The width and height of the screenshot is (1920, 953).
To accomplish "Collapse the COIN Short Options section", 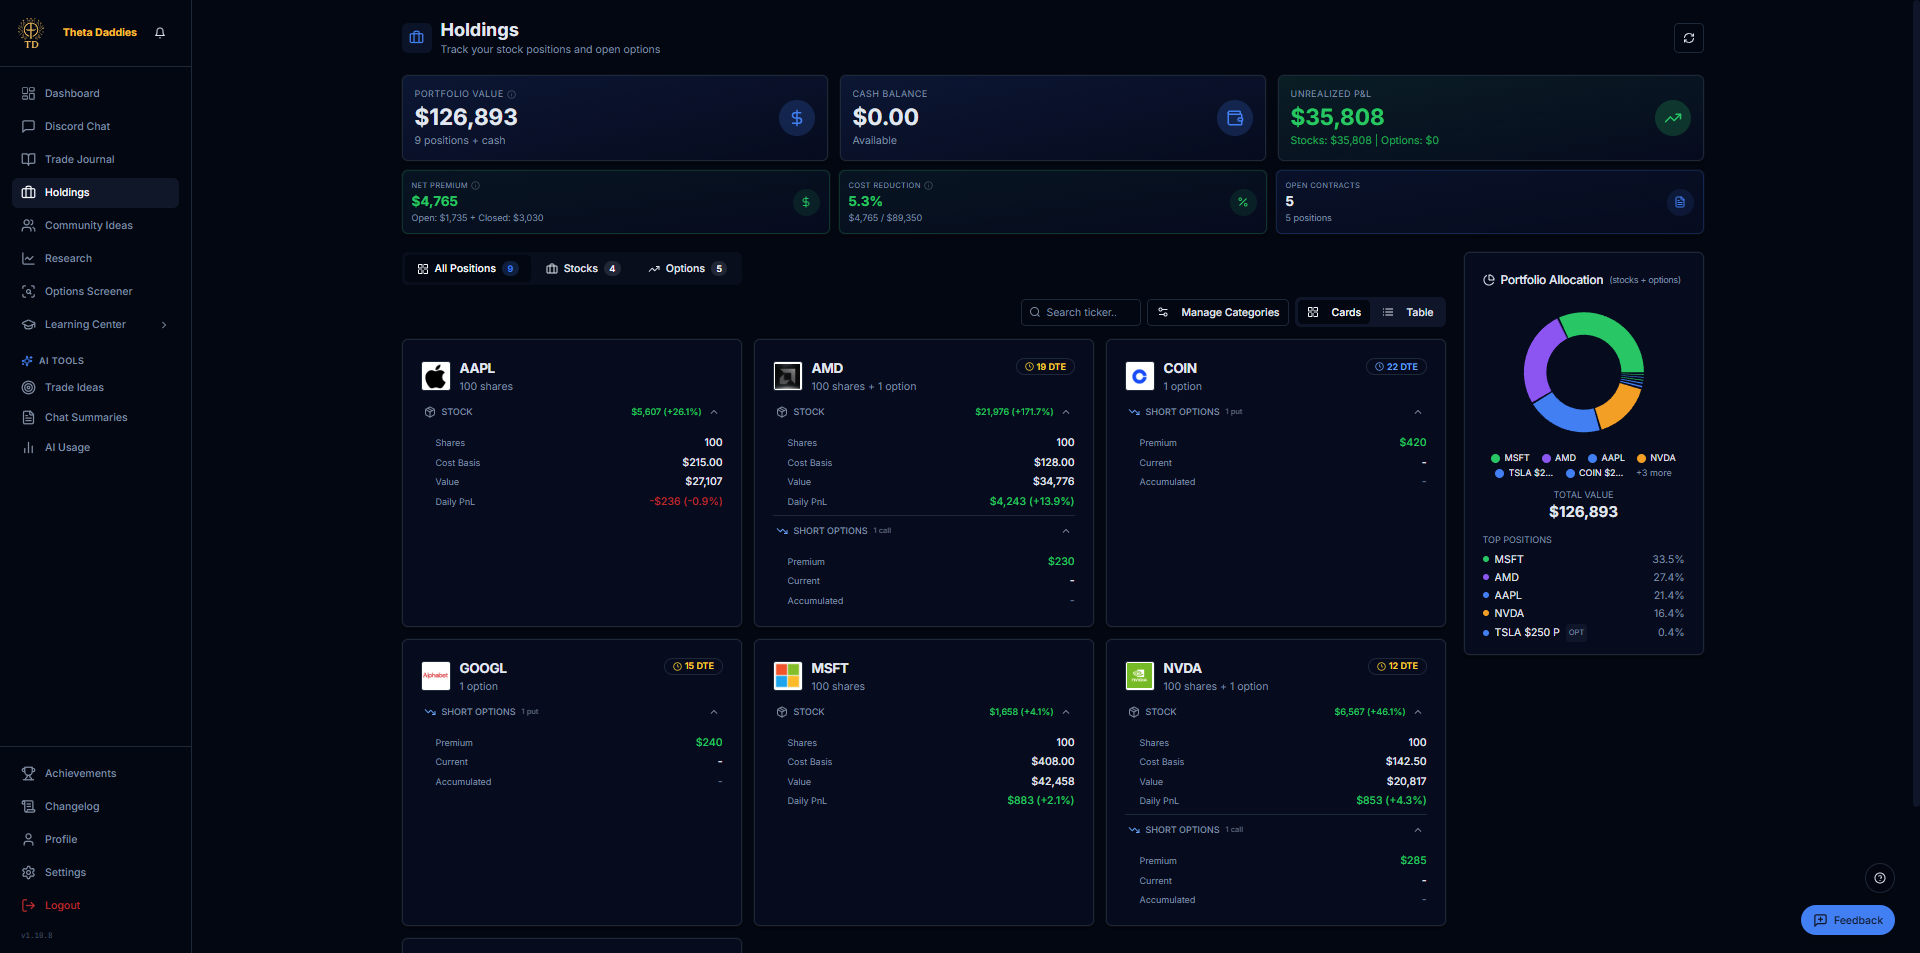I will click(1418, 412).
